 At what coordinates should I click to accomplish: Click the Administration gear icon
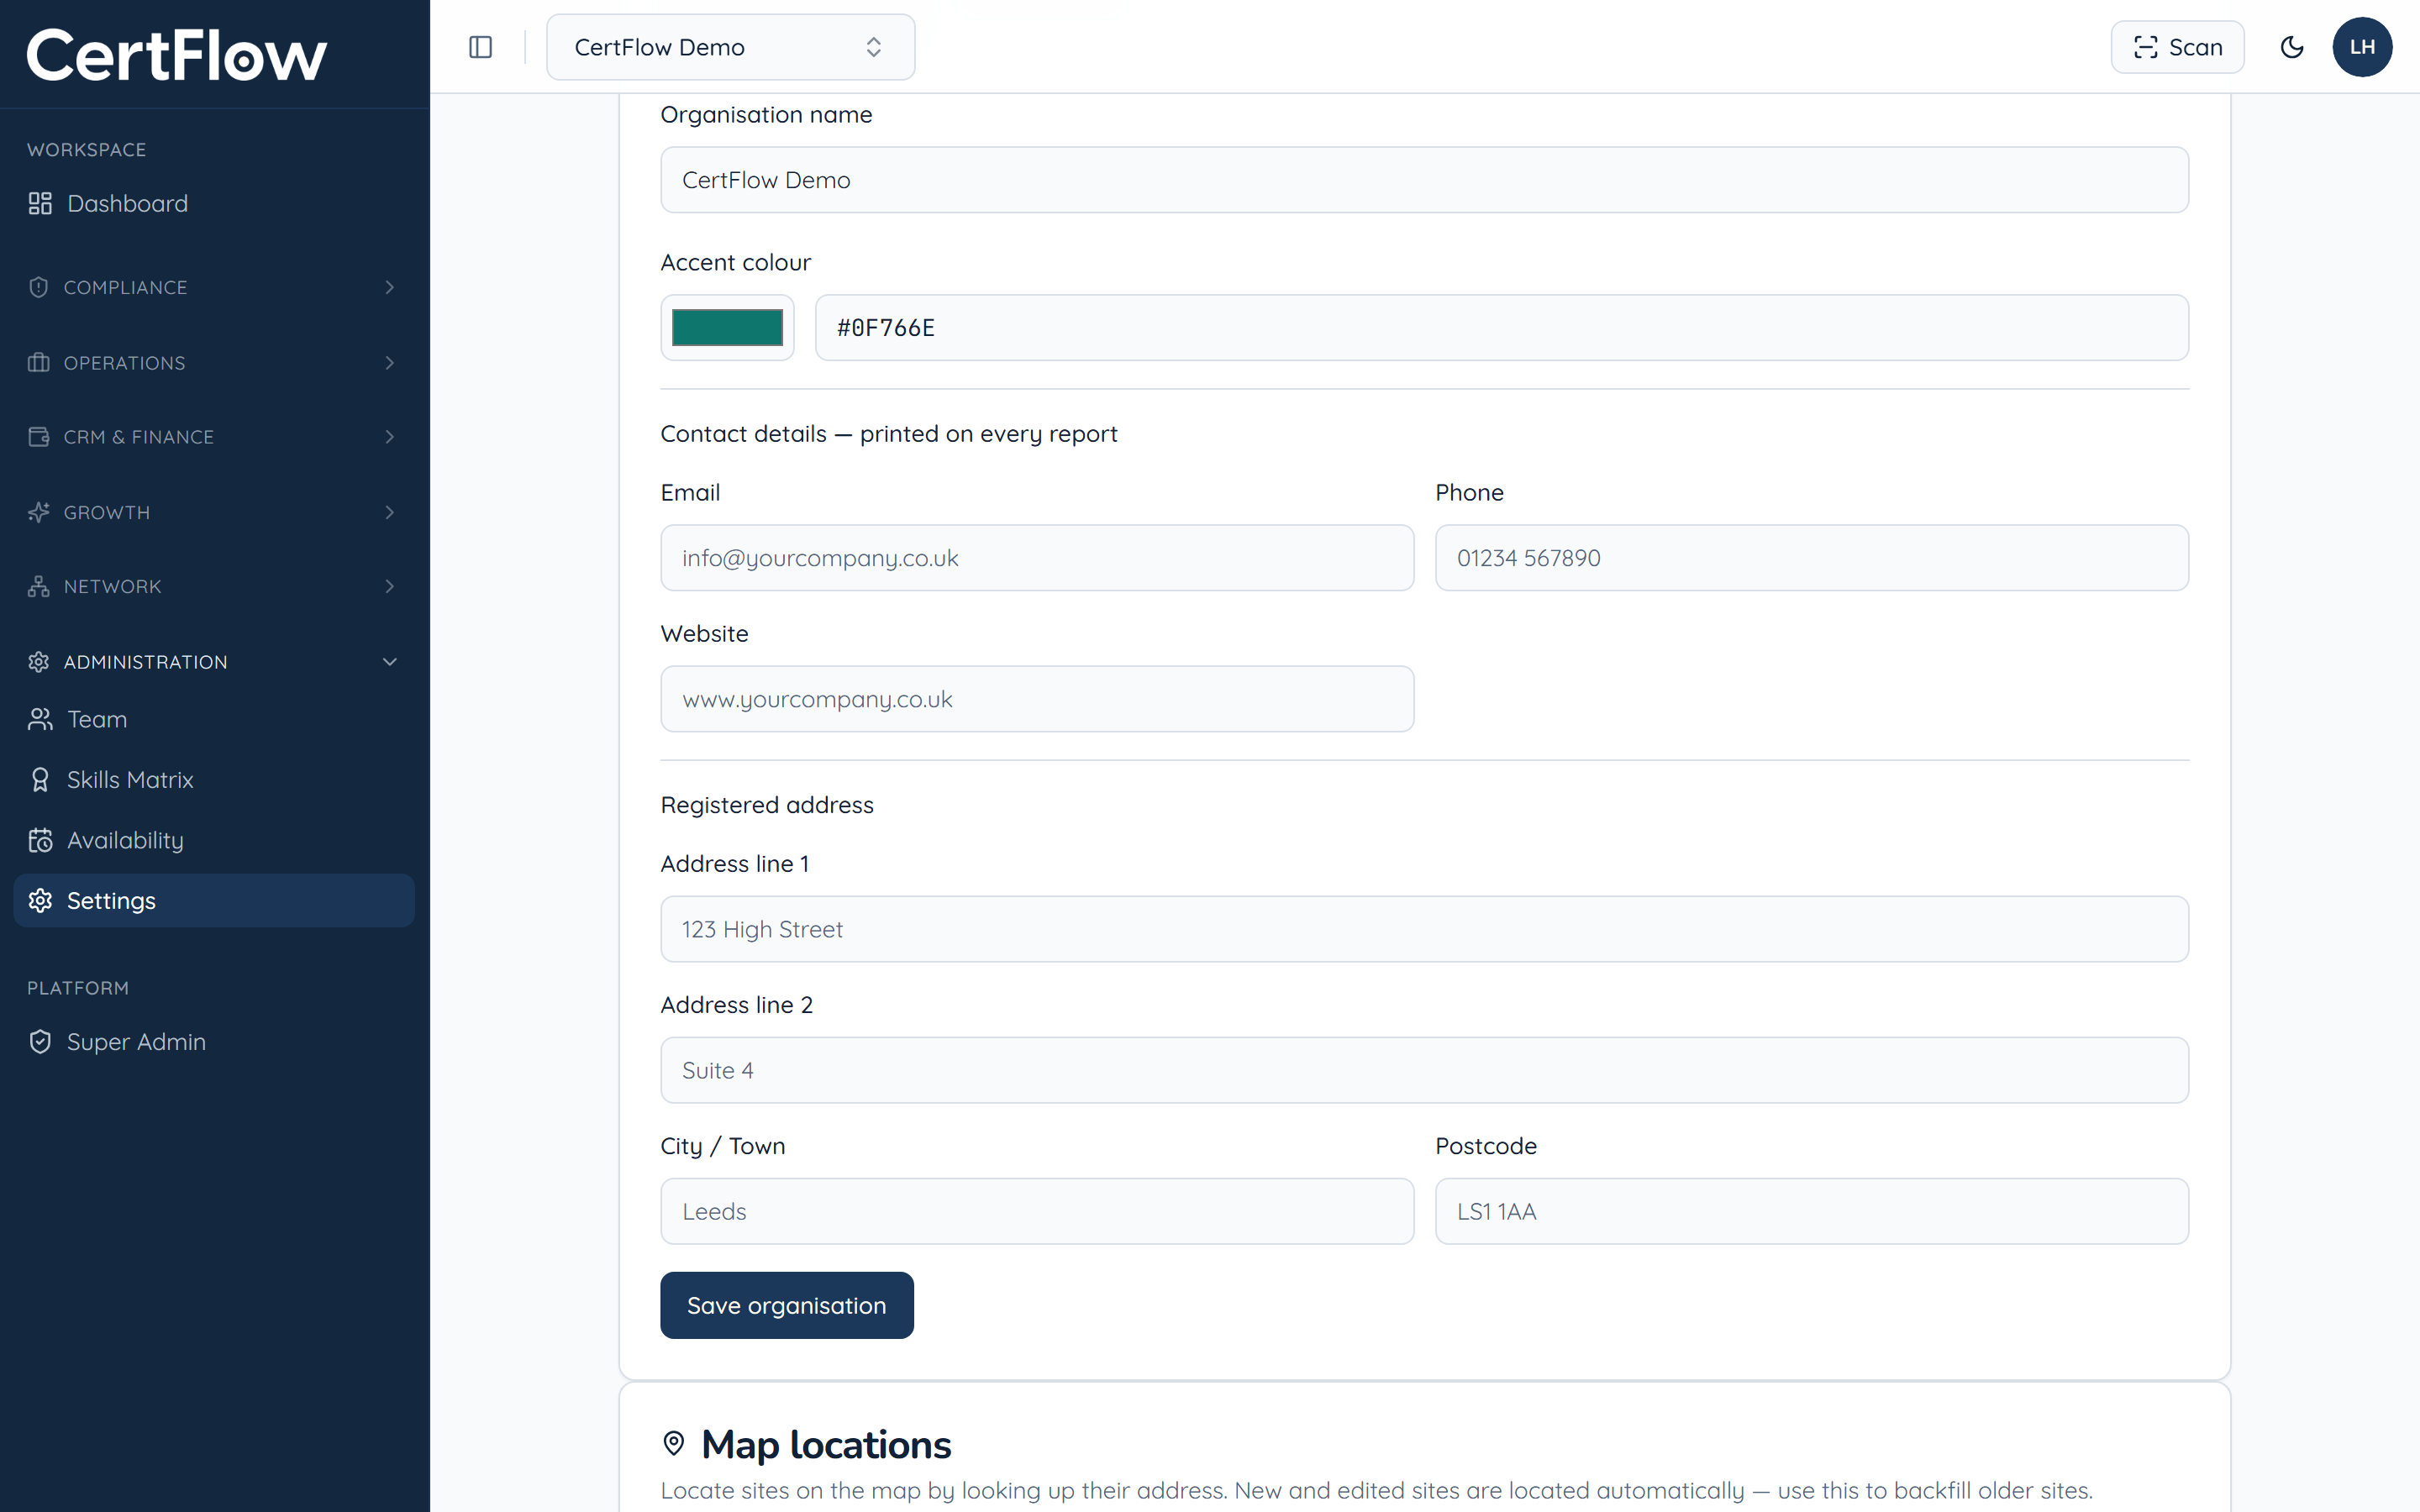point(39,662)
